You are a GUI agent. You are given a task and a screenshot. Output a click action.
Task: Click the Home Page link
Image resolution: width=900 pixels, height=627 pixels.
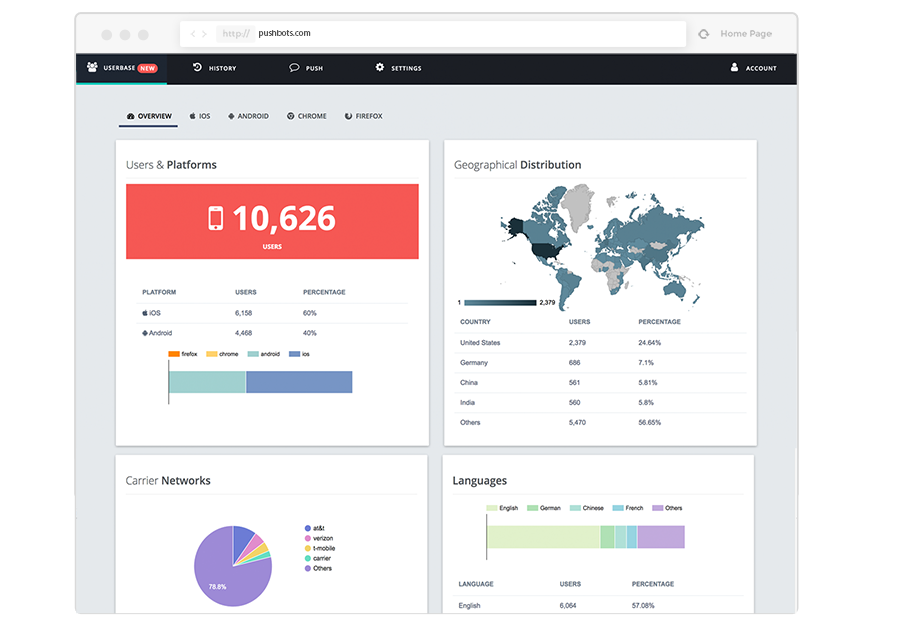pyautogui.click(x=745, y=34)
